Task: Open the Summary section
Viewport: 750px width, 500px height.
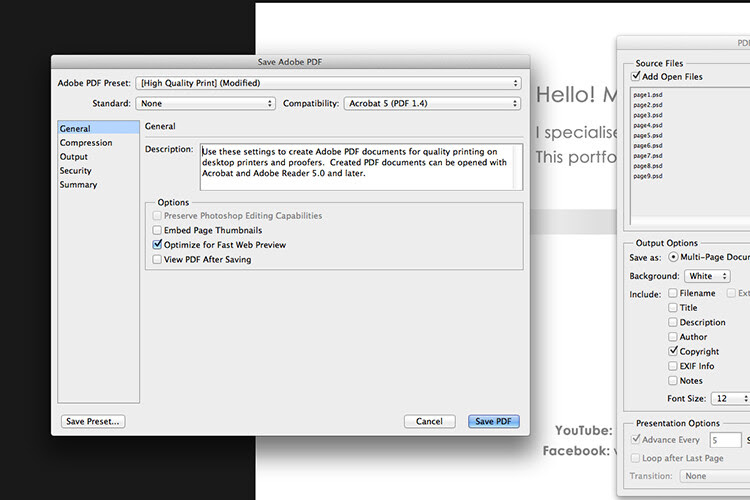Action: (78, 184)
